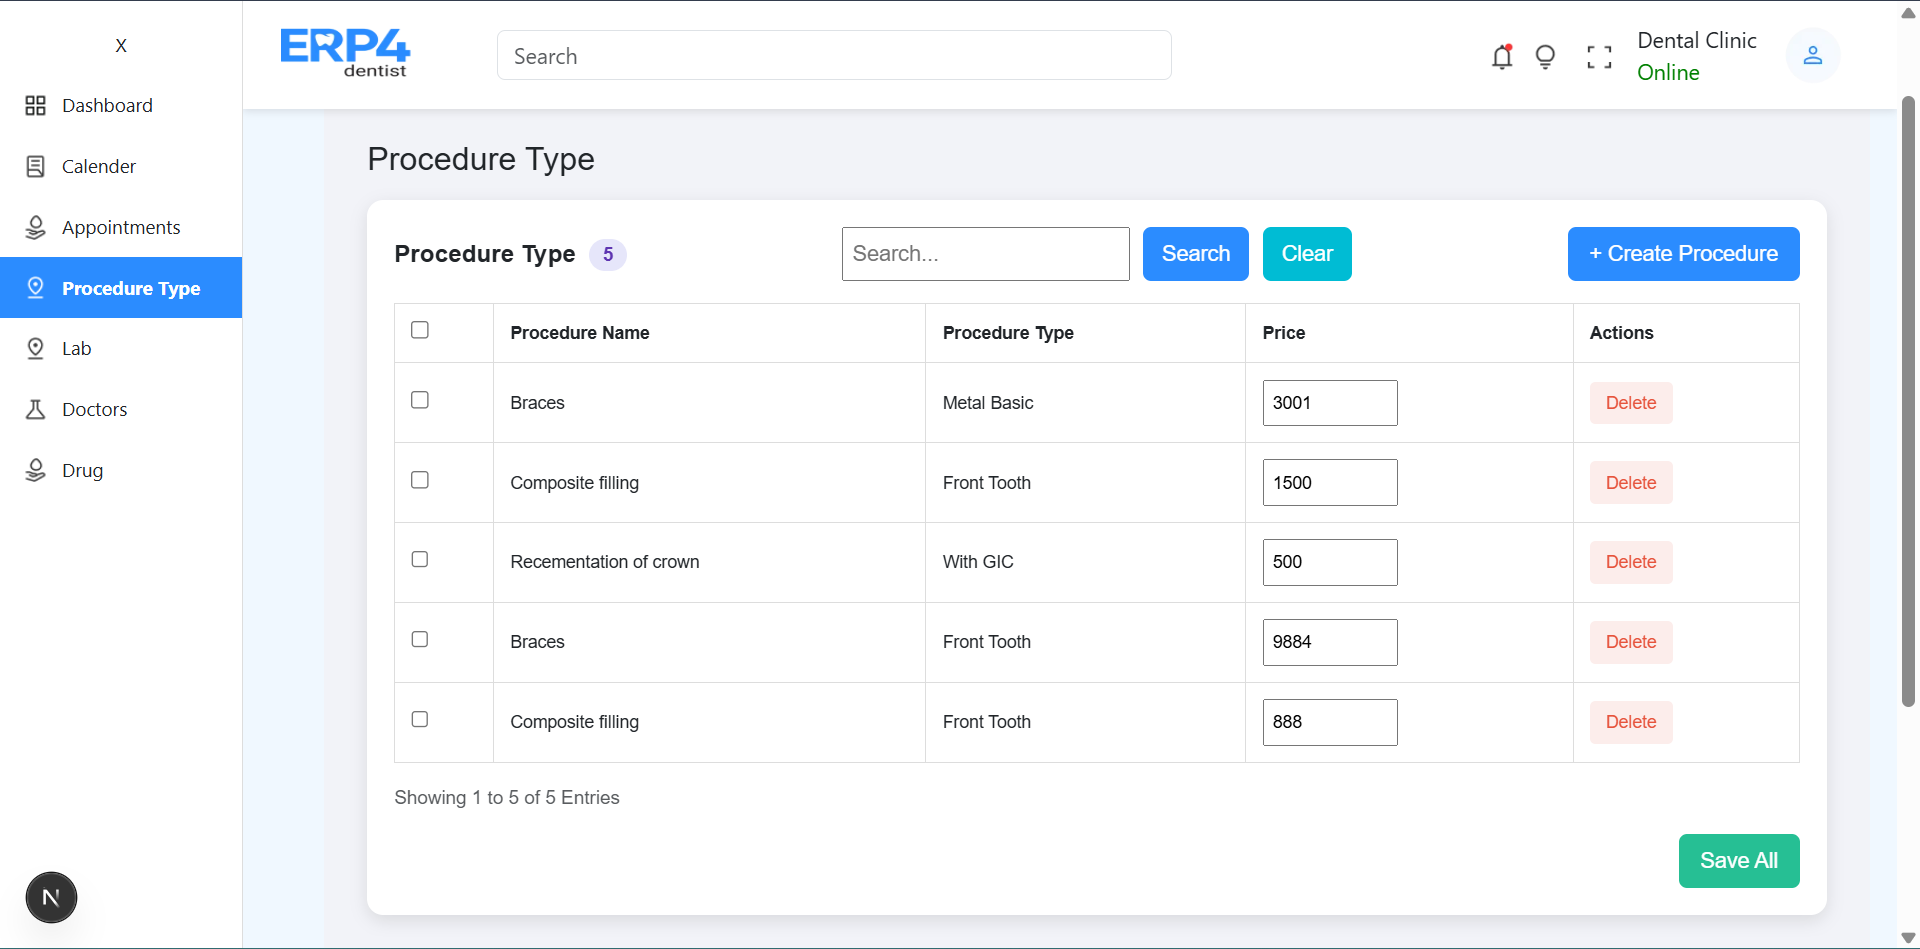
Task: Delete the Composite filling 888 procedure
Action: click(1631, 722)
